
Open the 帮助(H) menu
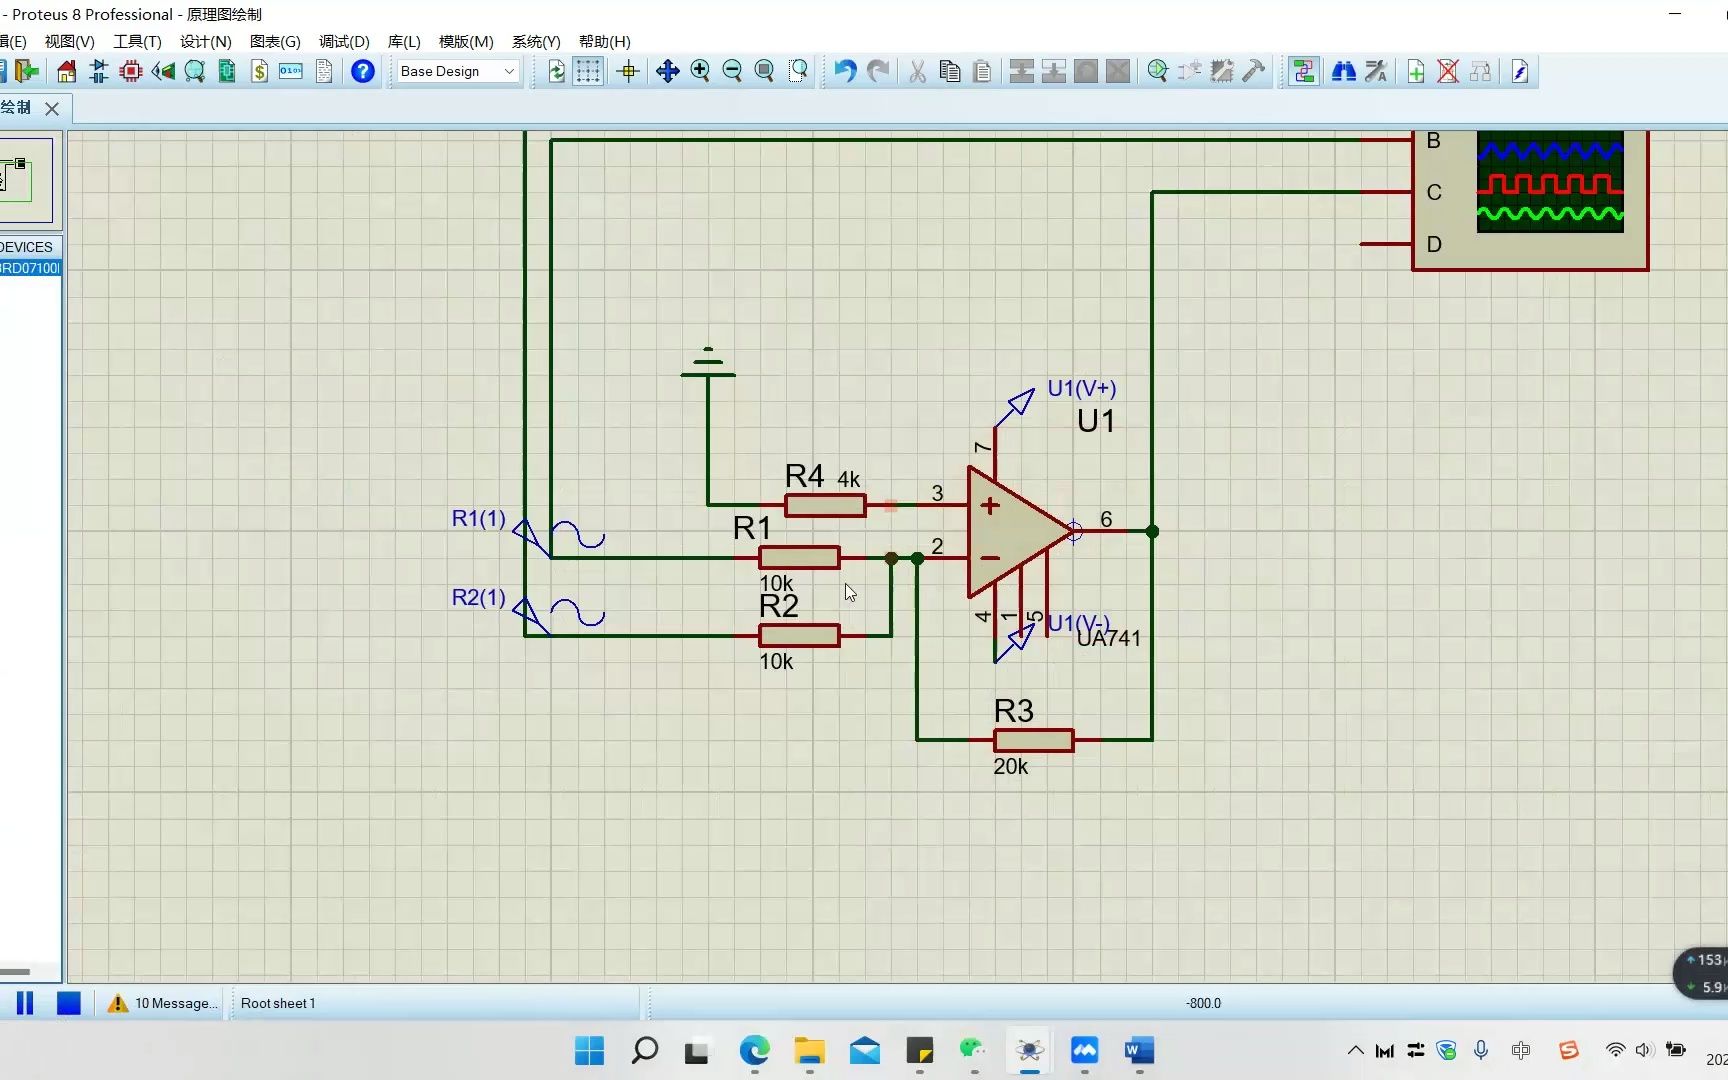point(604,41)
